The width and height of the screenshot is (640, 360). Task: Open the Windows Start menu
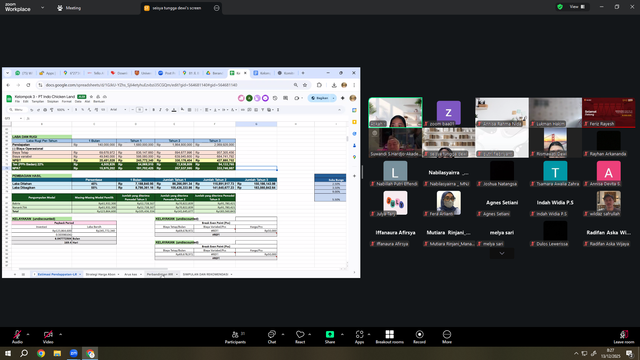click(8, 353)
